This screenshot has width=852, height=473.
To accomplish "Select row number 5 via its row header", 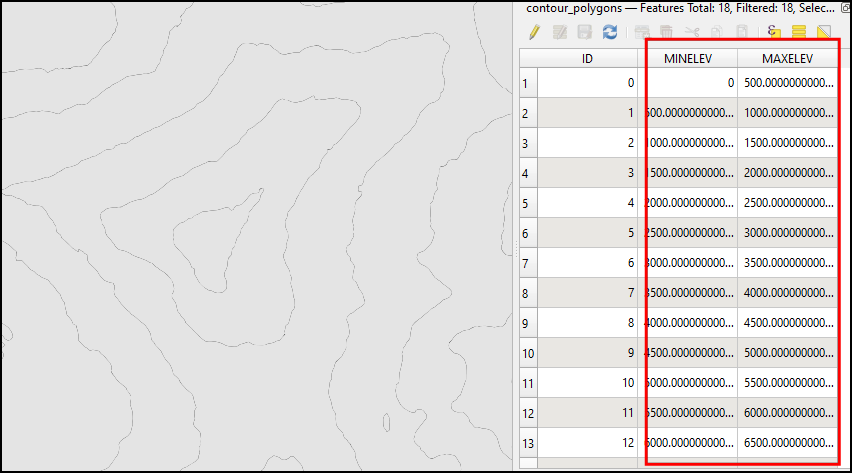I will [528, 203].
